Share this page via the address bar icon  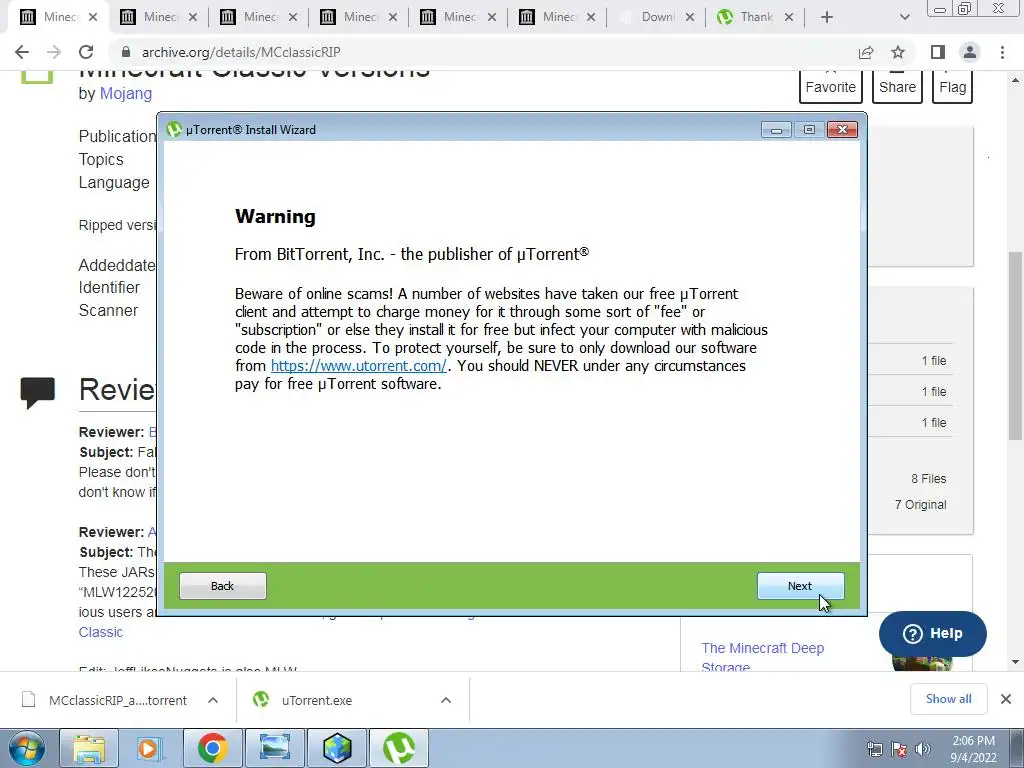[x=866, y=52]
